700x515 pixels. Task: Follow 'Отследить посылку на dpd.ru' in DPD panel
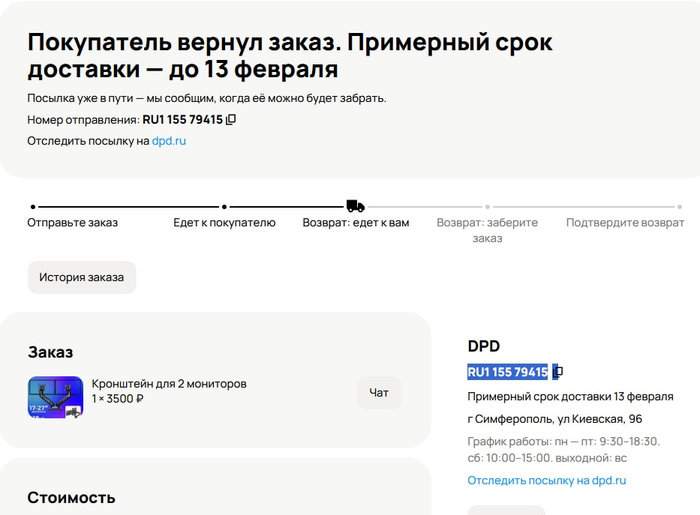point(546,480)
